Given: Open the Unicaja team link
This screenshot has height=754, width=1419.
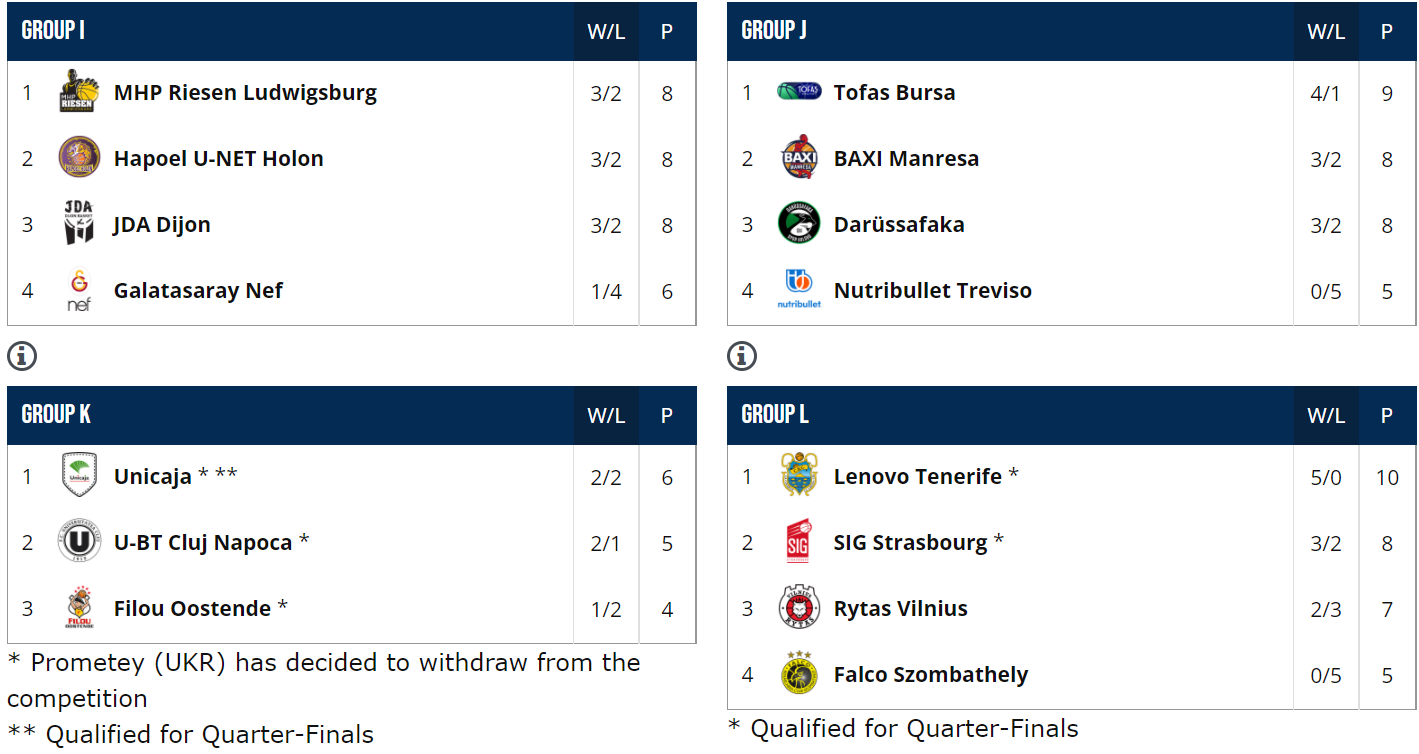Looking at the screenshot, I should [152, 477].
